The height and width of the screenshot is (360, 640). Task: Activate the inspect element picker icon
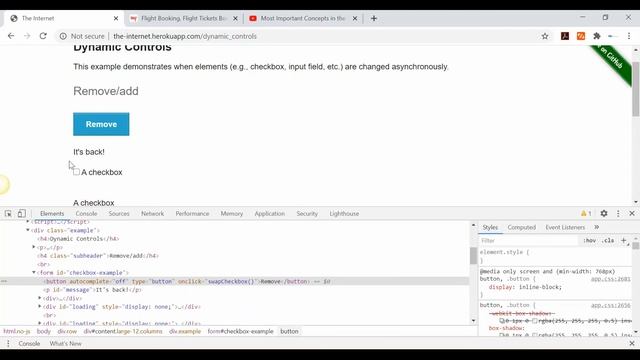click(x=8, y=213)
